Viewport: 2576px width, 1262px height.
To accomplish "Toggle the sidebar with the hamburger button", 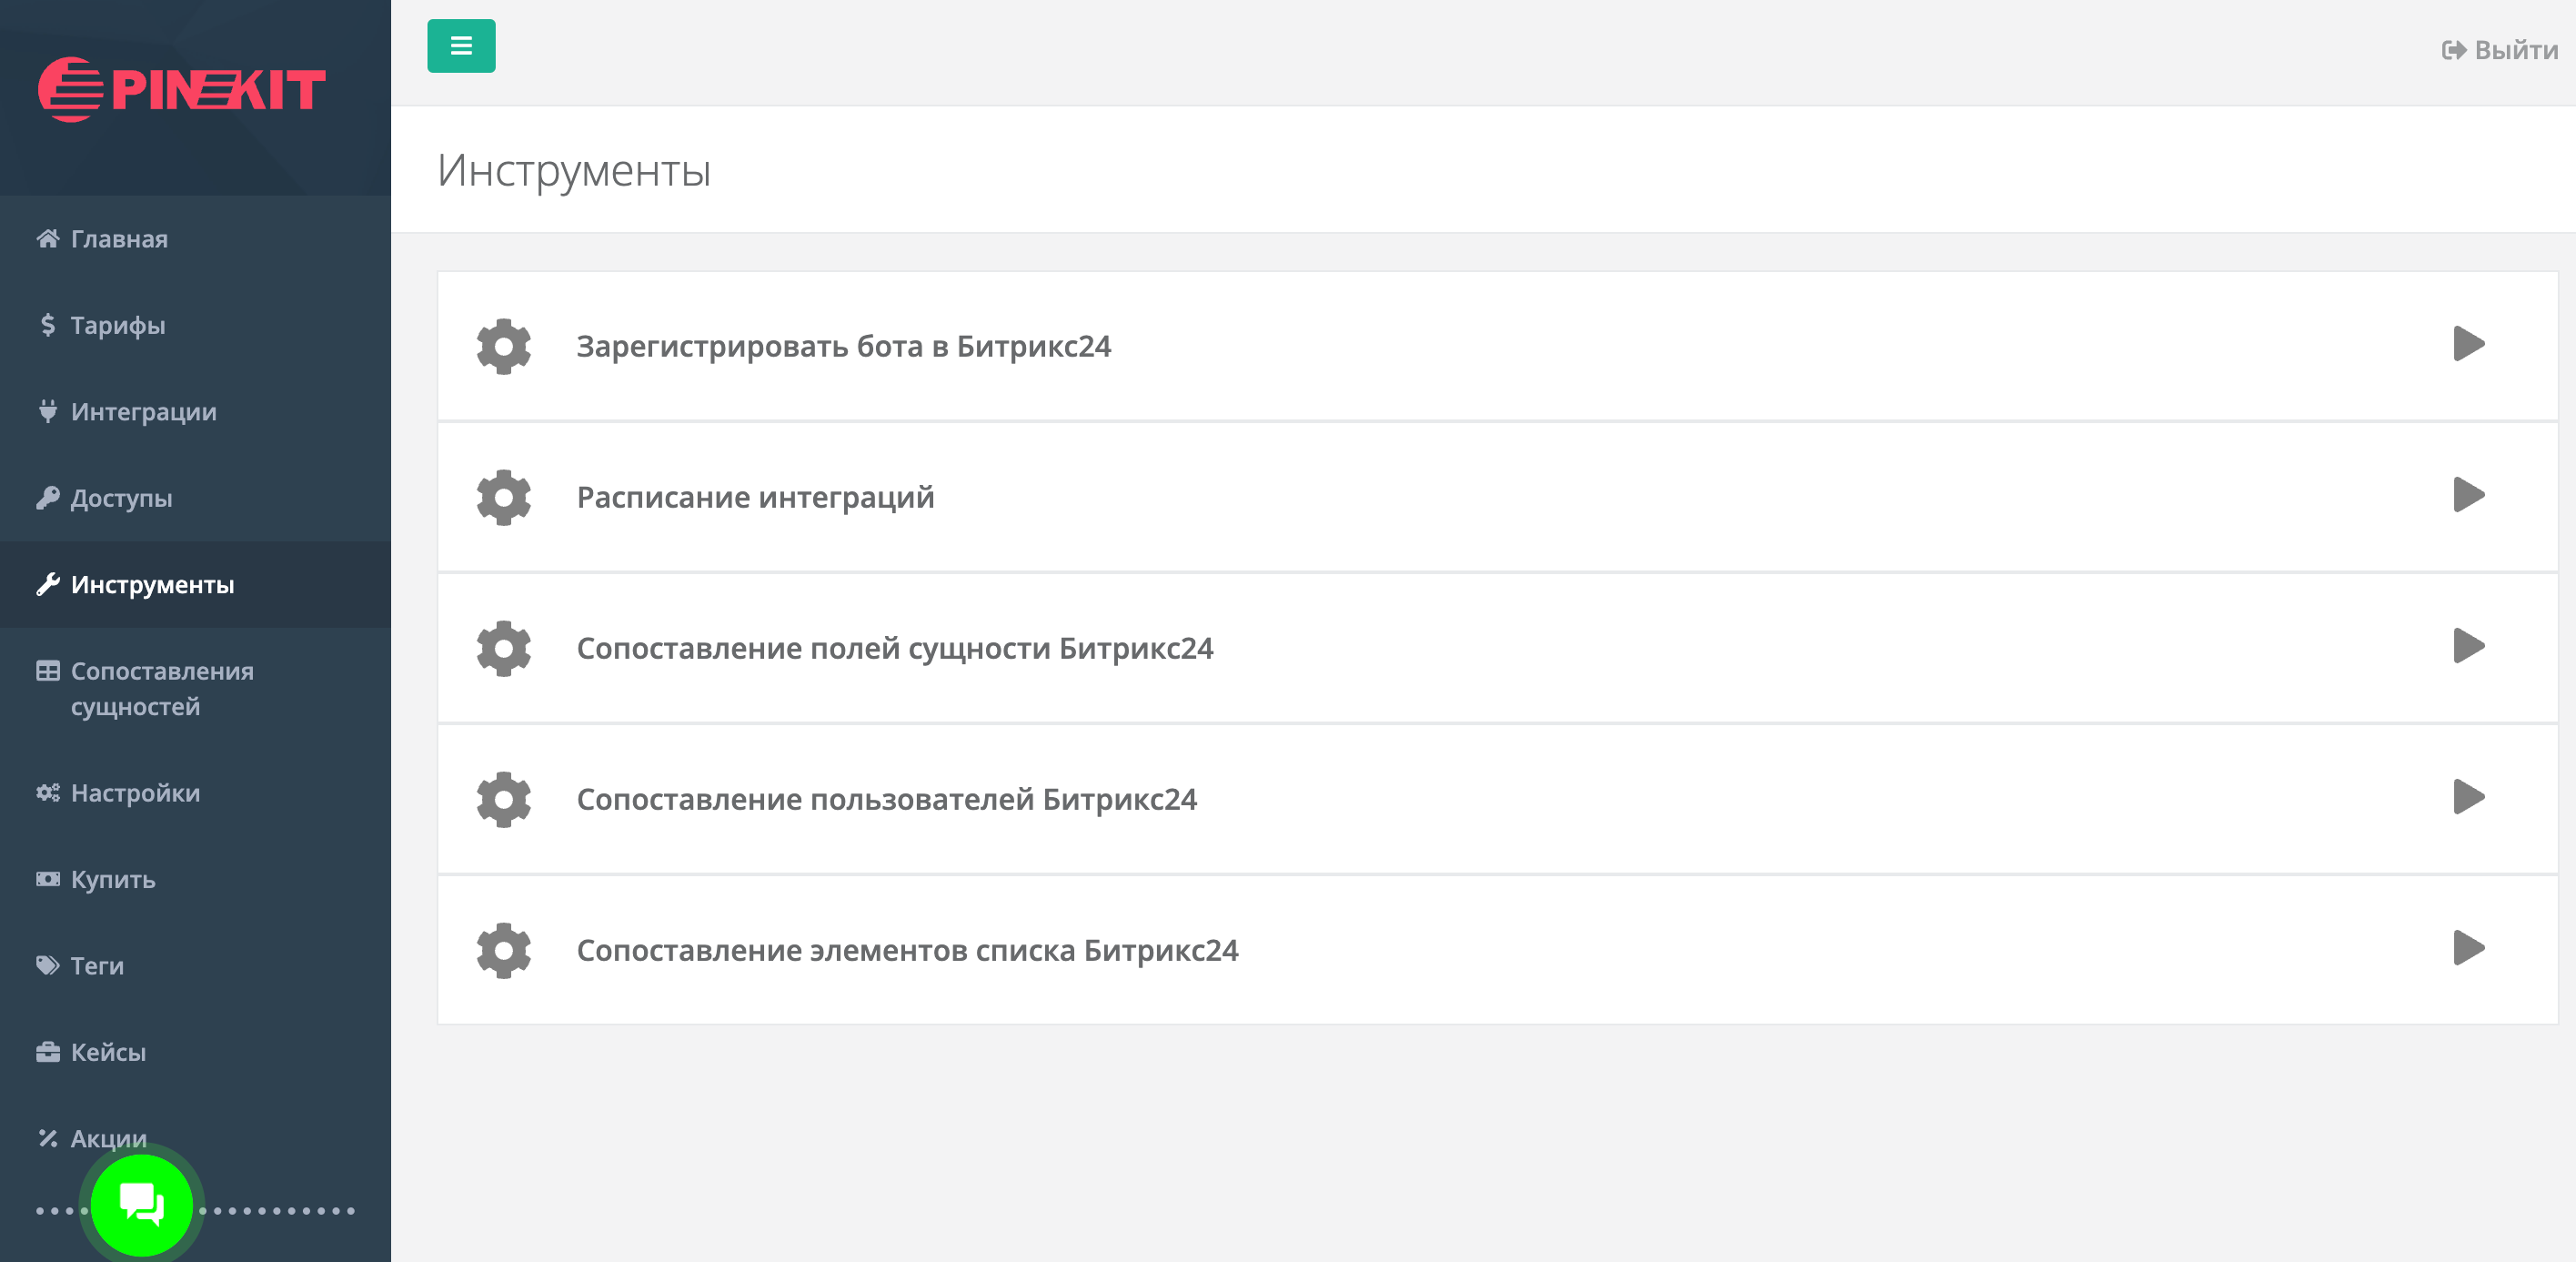I will [x=461, y=46].
